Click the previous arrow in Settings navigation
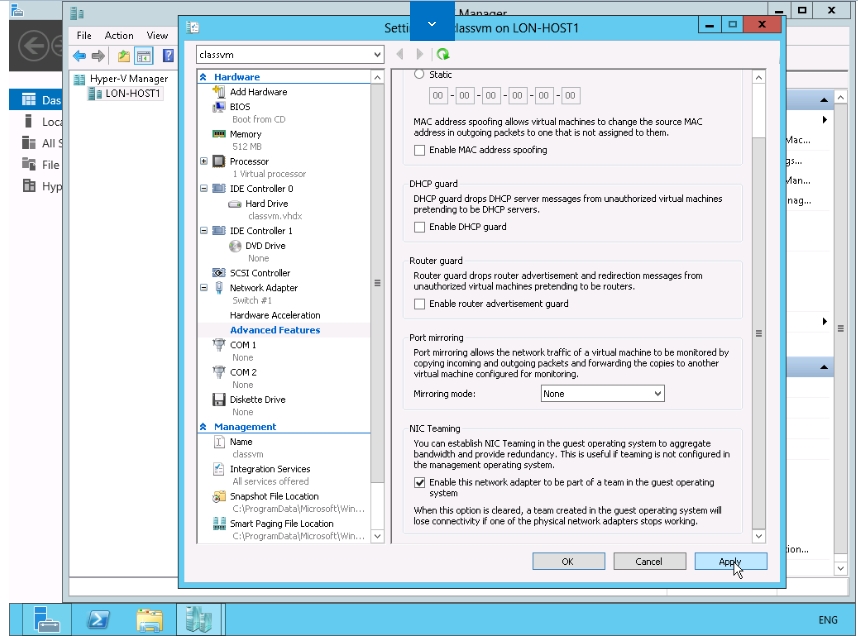The height and width of the screenshot is (636, 858). pos(400,54)
